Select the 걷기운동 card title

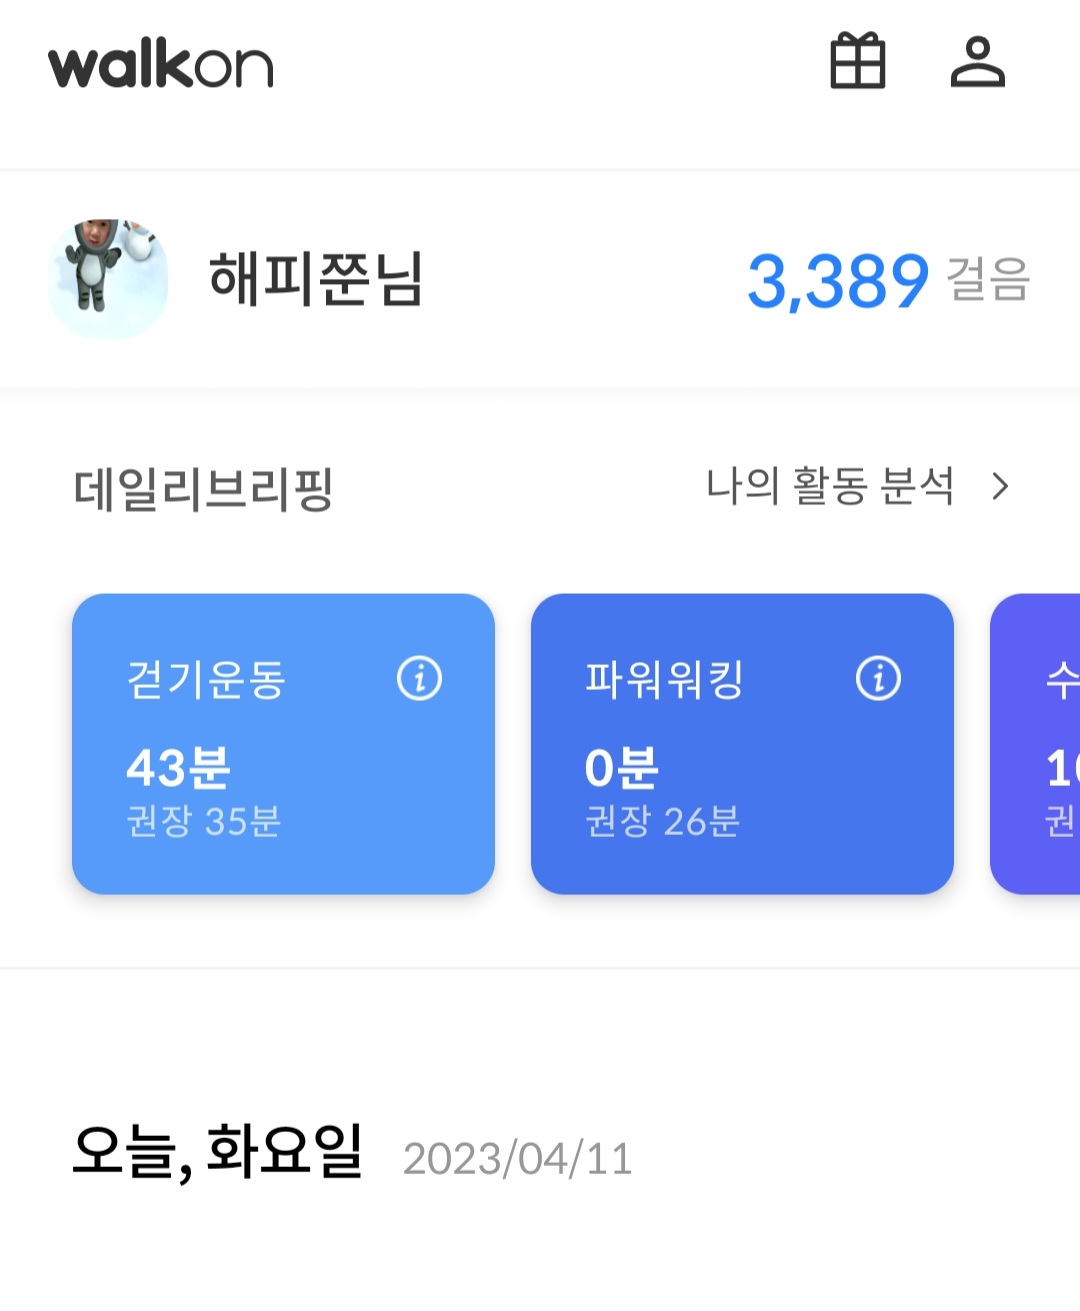click(x=206, y=680)
